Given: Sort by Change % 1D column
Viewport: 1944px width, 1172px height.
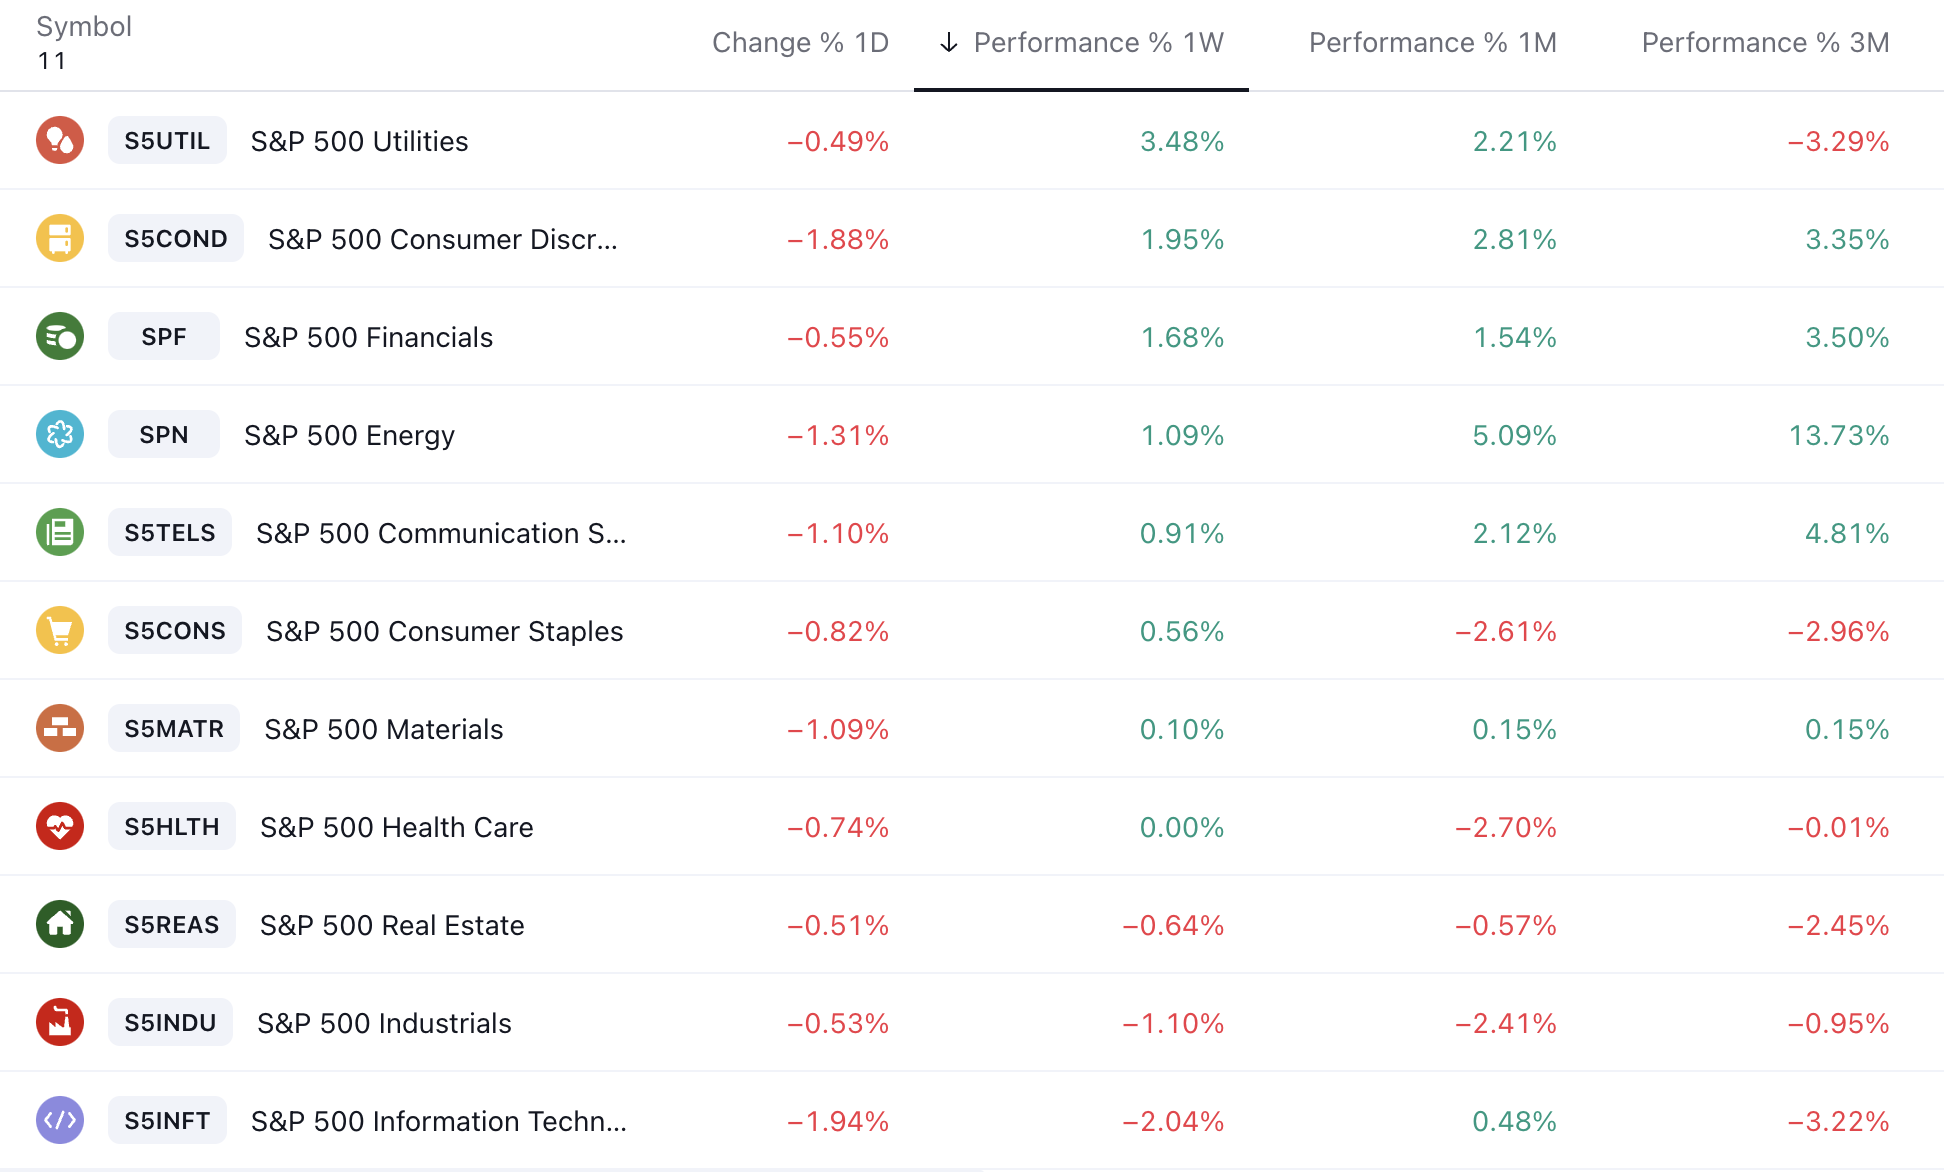Looking at the screenshot, I should coord(800,43).
